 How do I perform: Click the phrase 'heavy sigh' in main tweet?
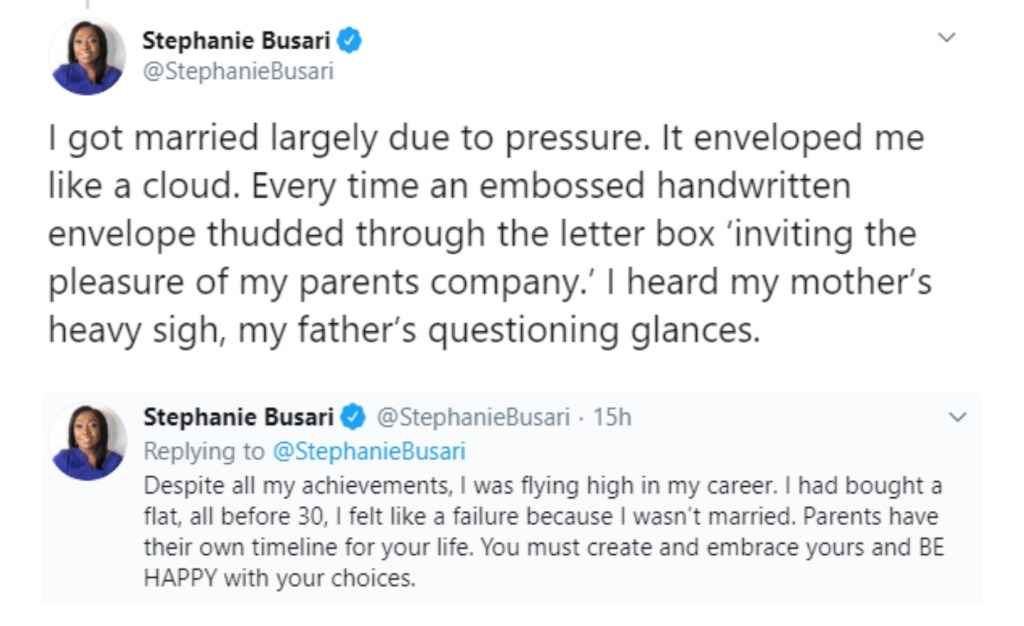pyautogui.click(x=136, y=330)
